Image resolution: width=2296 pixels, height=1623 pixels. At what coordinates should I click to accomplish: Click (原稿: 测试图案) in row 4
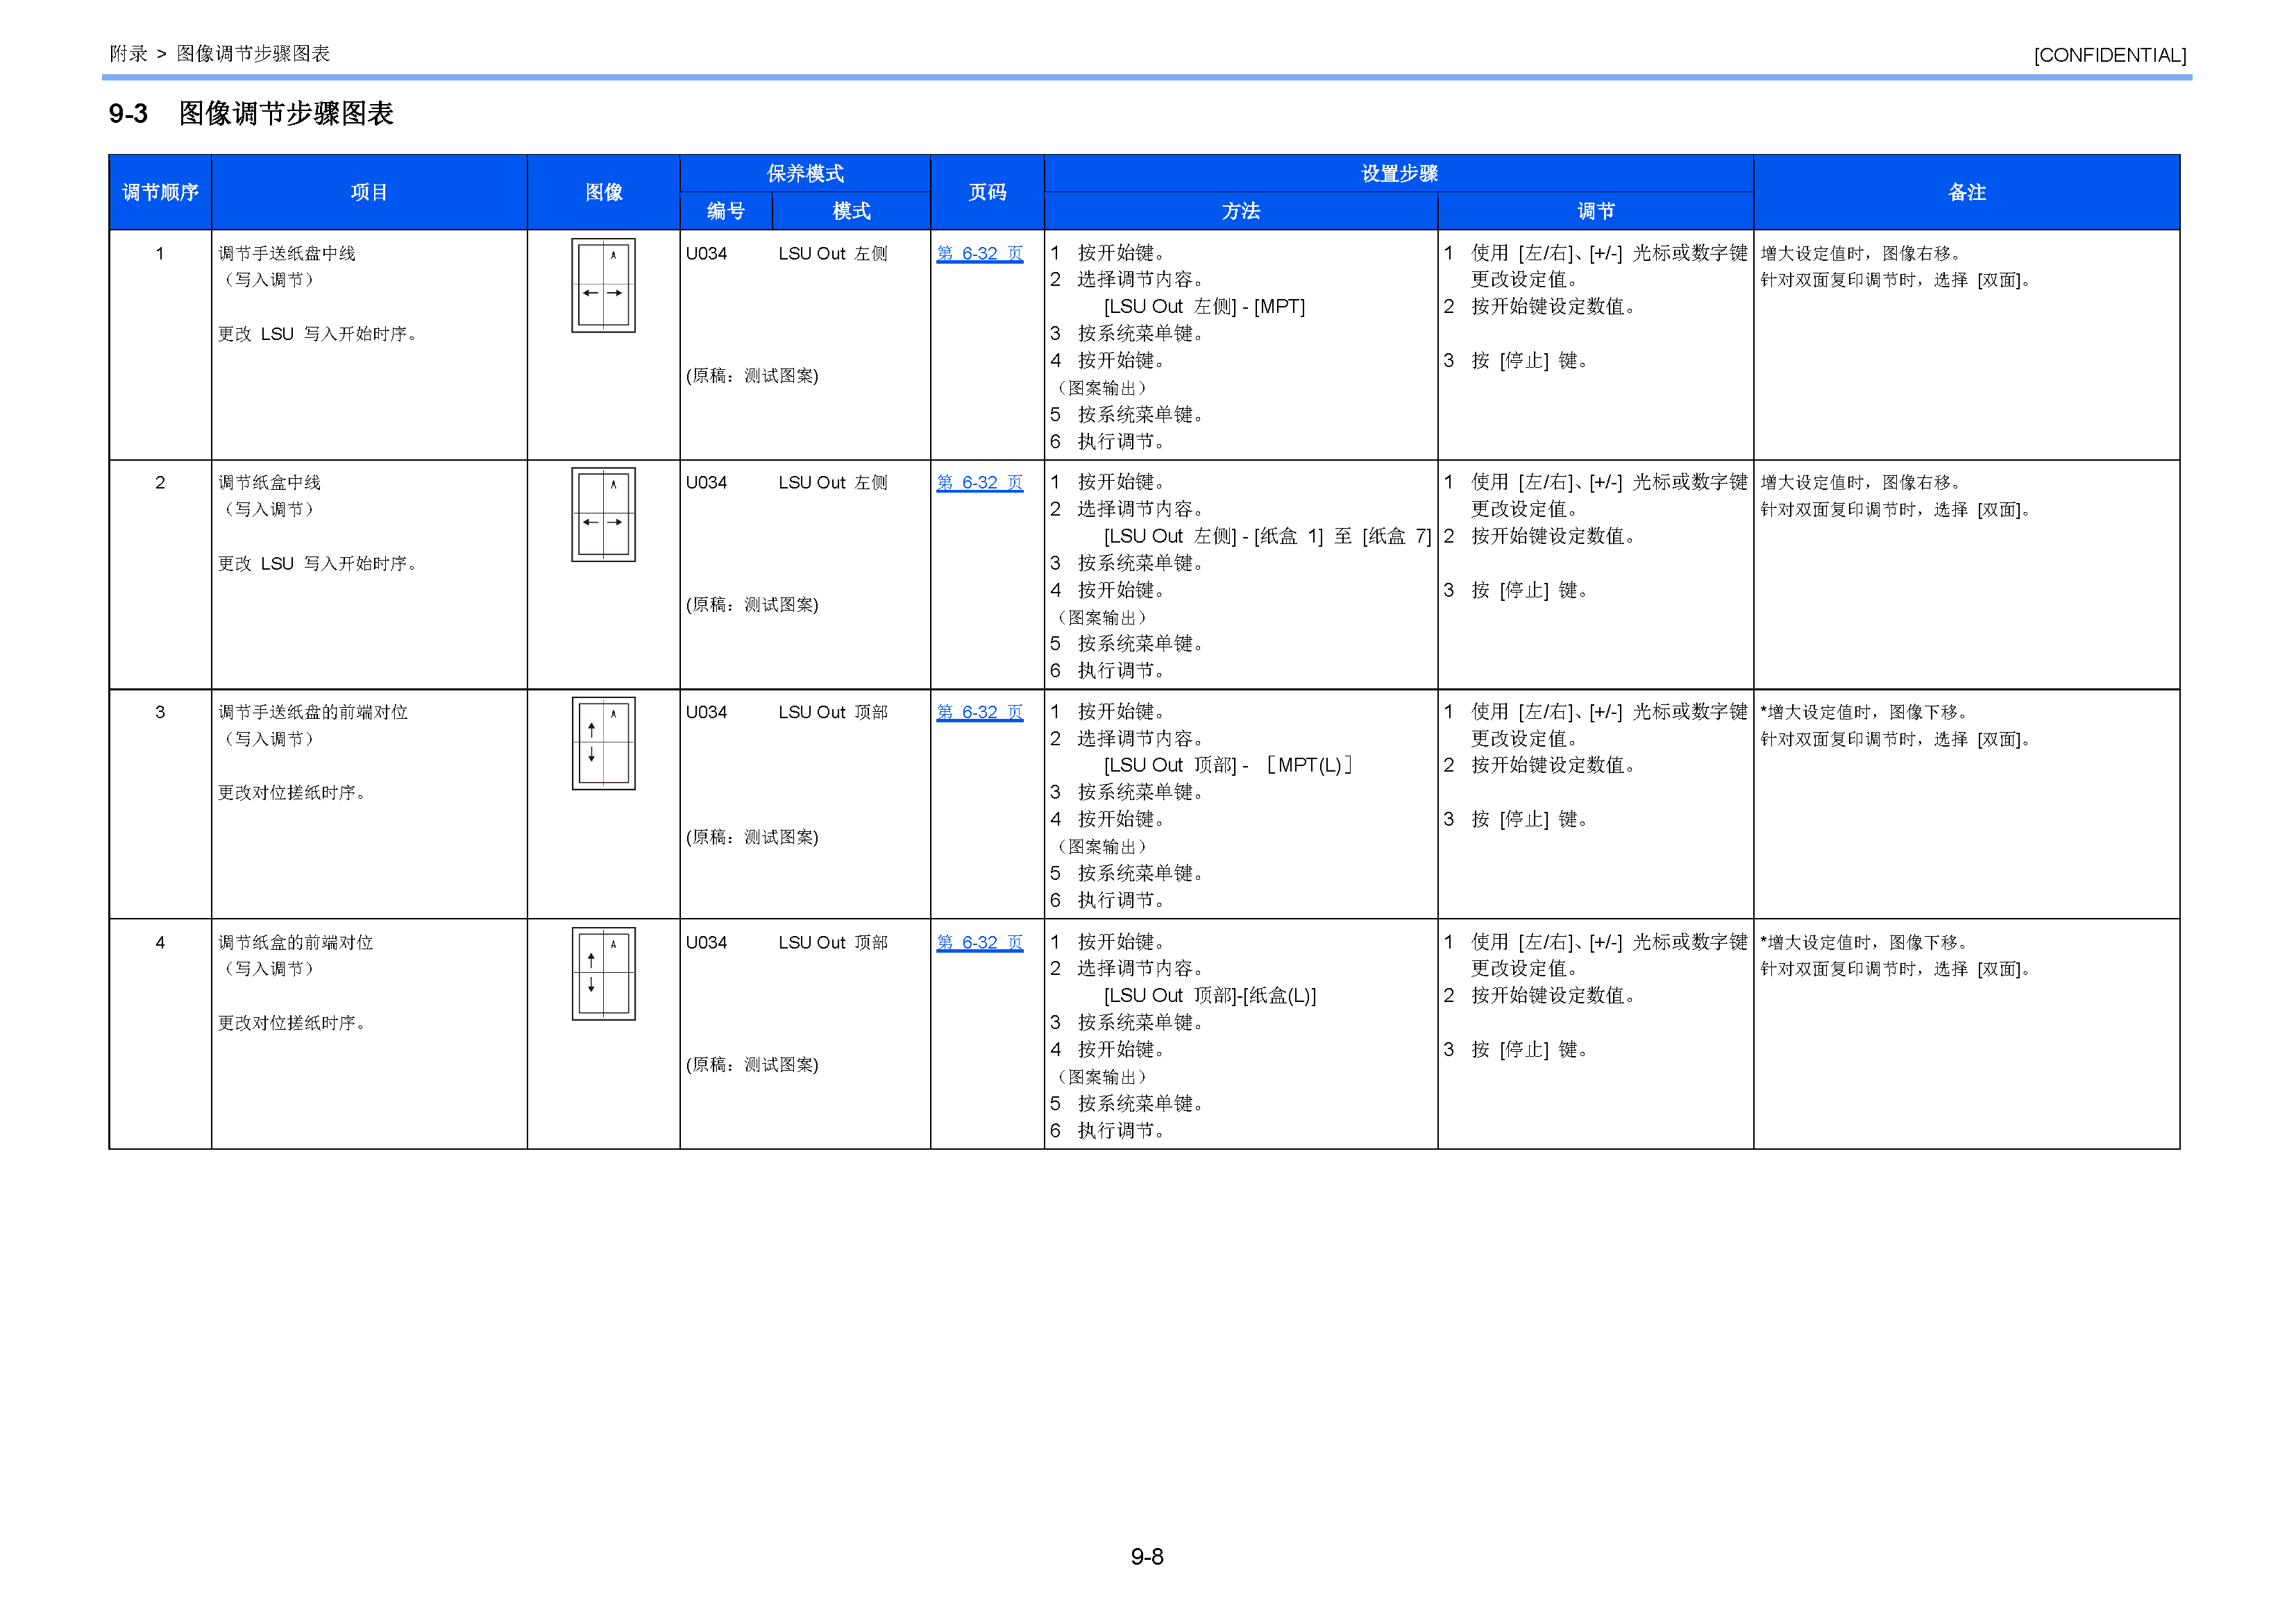pos(752,1065)
